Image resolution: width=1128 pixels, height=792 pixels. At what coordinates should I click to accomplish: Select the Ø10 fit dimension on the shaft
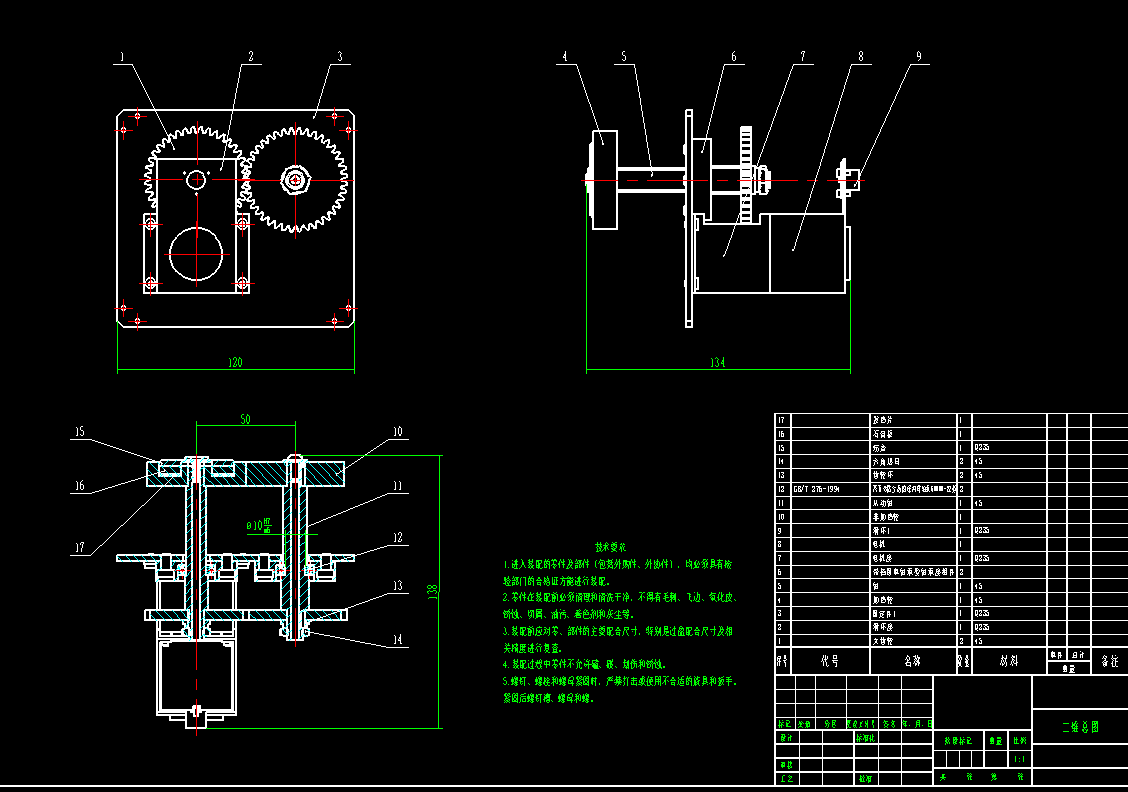click(x=259, y=525)
